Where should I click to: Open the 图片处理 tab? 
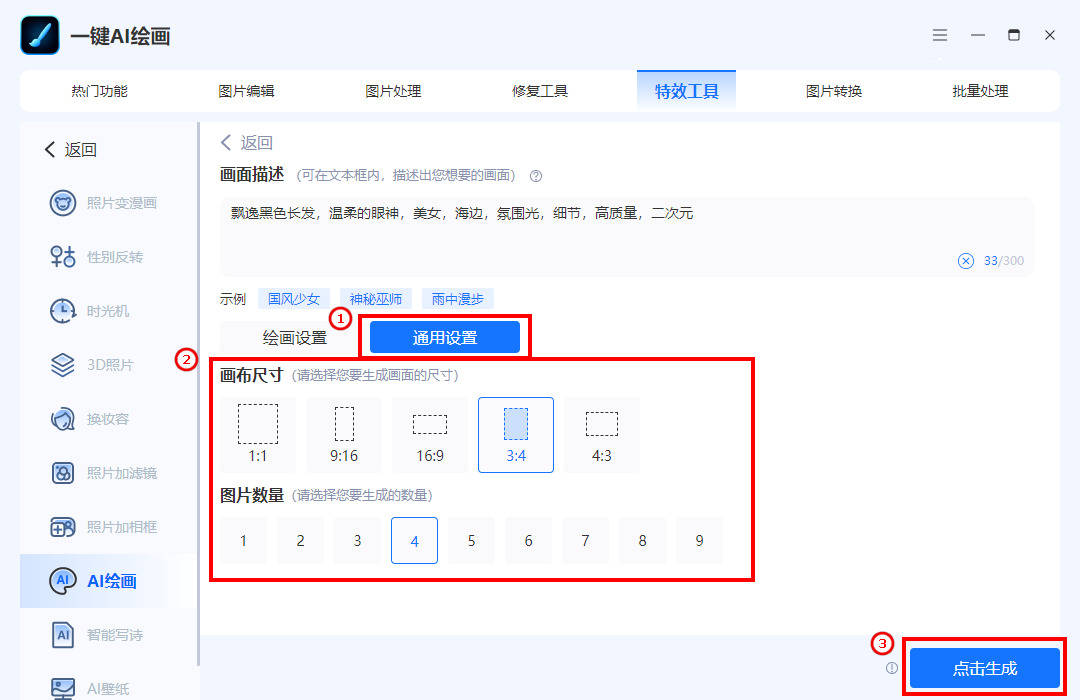(x=393, y=91)
